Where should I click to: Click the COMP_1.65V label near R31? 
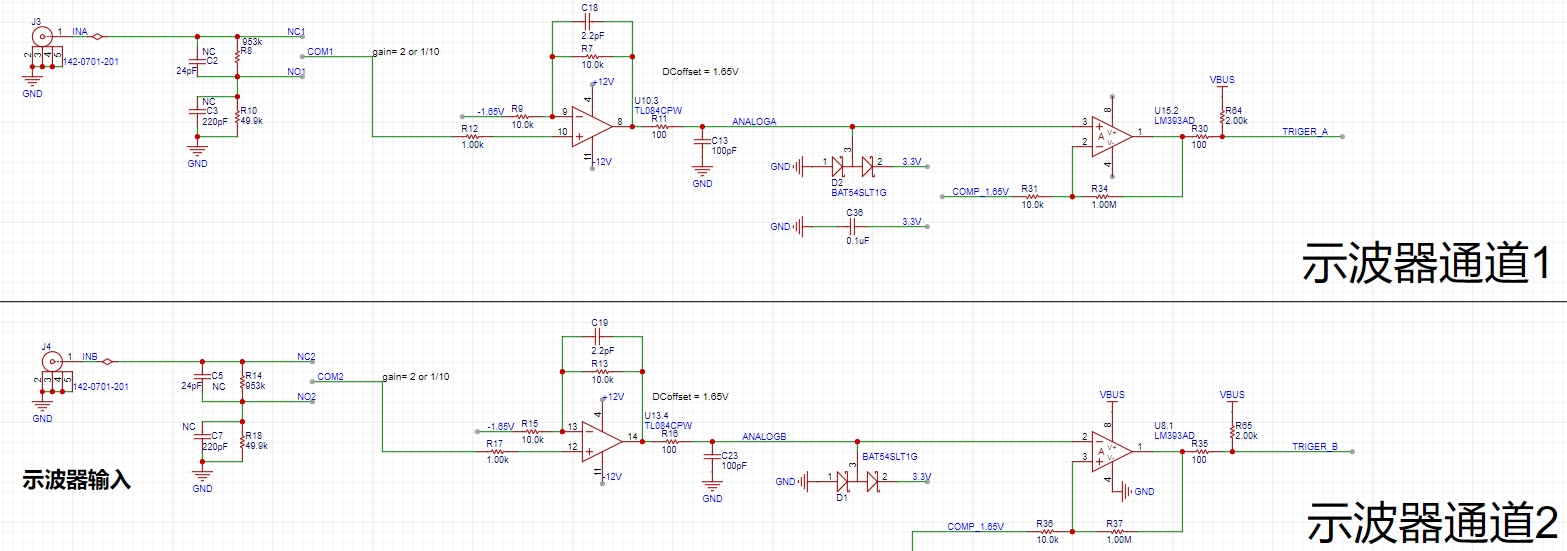pos(980,190)
